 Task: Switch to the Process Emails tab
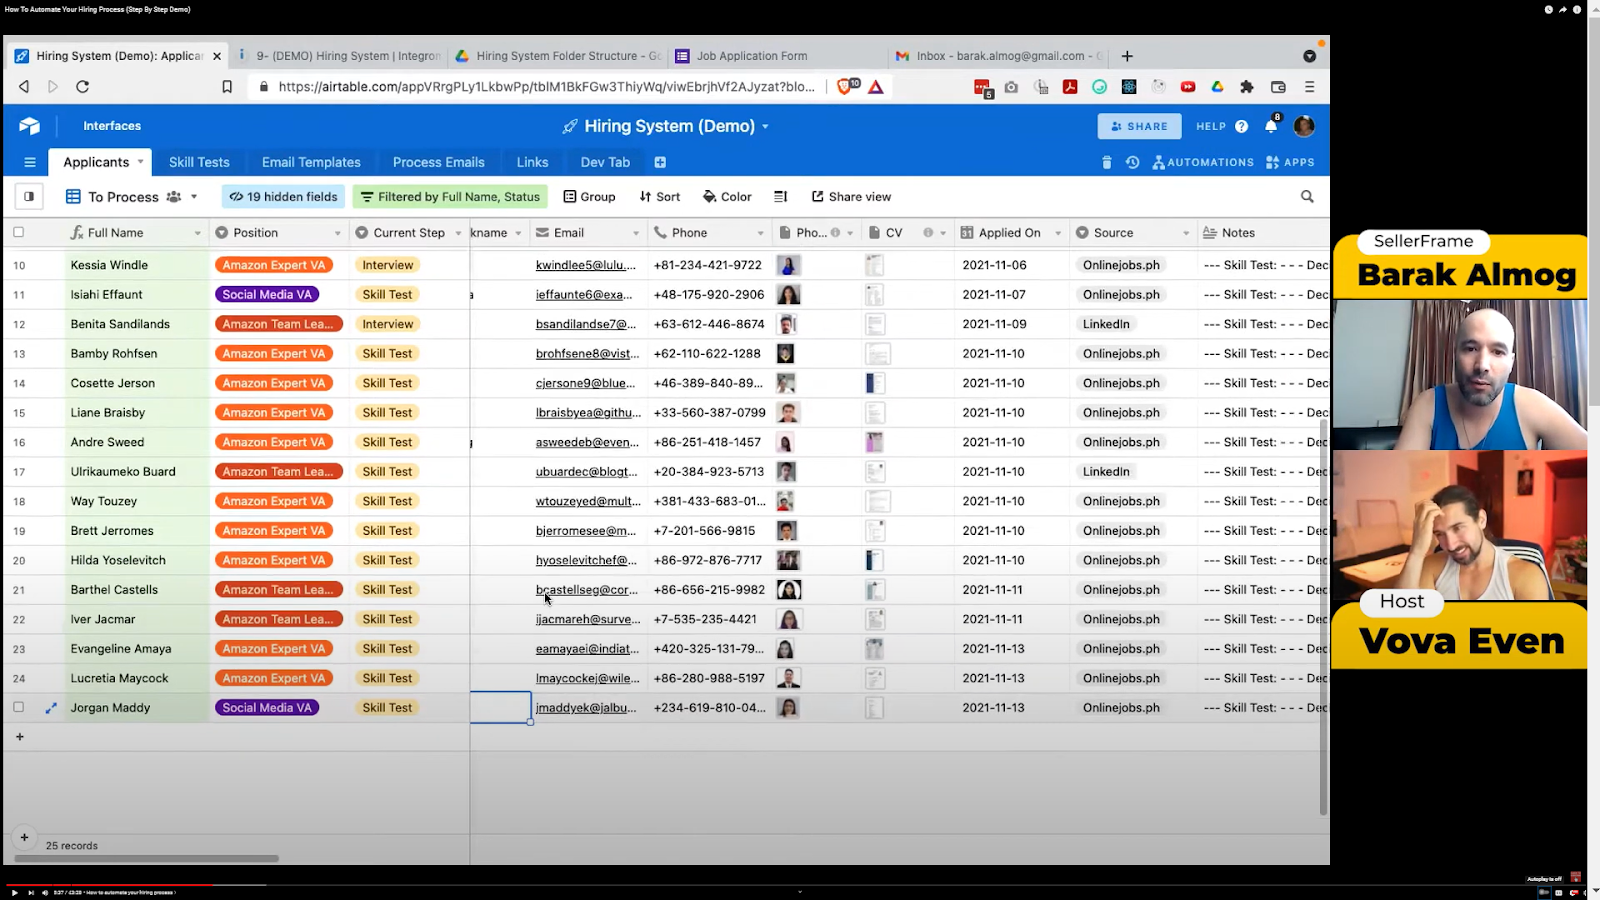pyautogui.click(x=438, y=162)
